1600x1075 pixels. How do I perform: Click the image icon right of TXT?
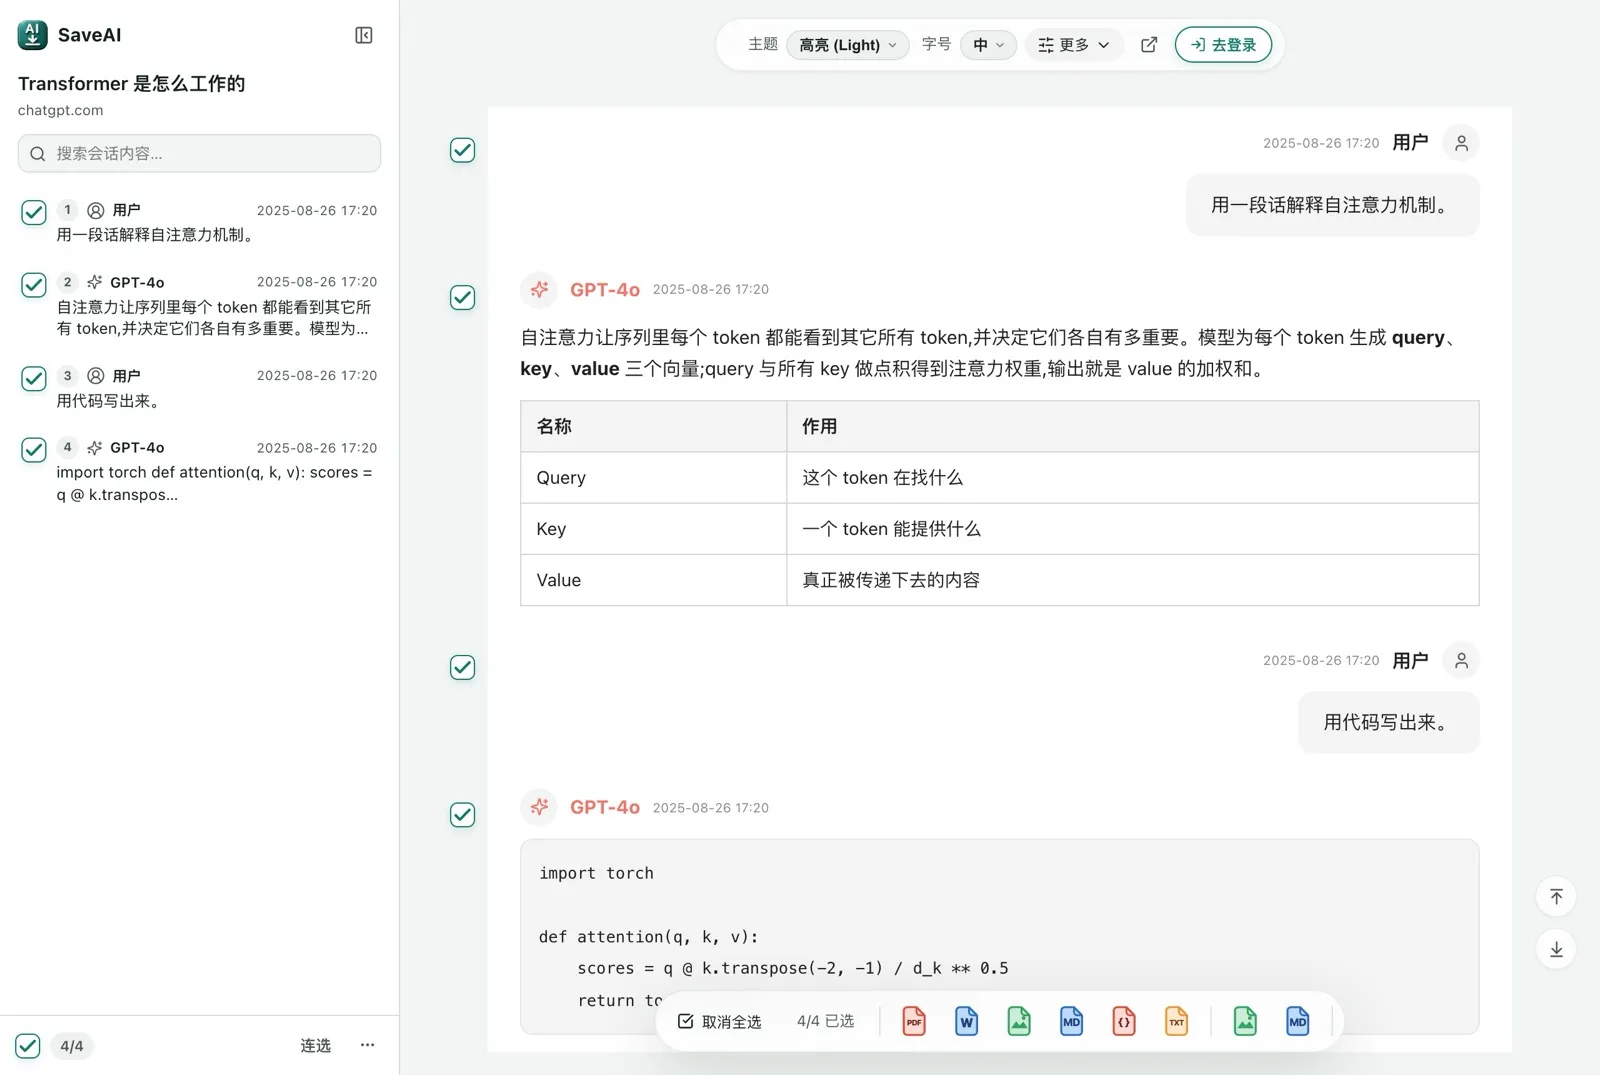click(1245, 1021)
